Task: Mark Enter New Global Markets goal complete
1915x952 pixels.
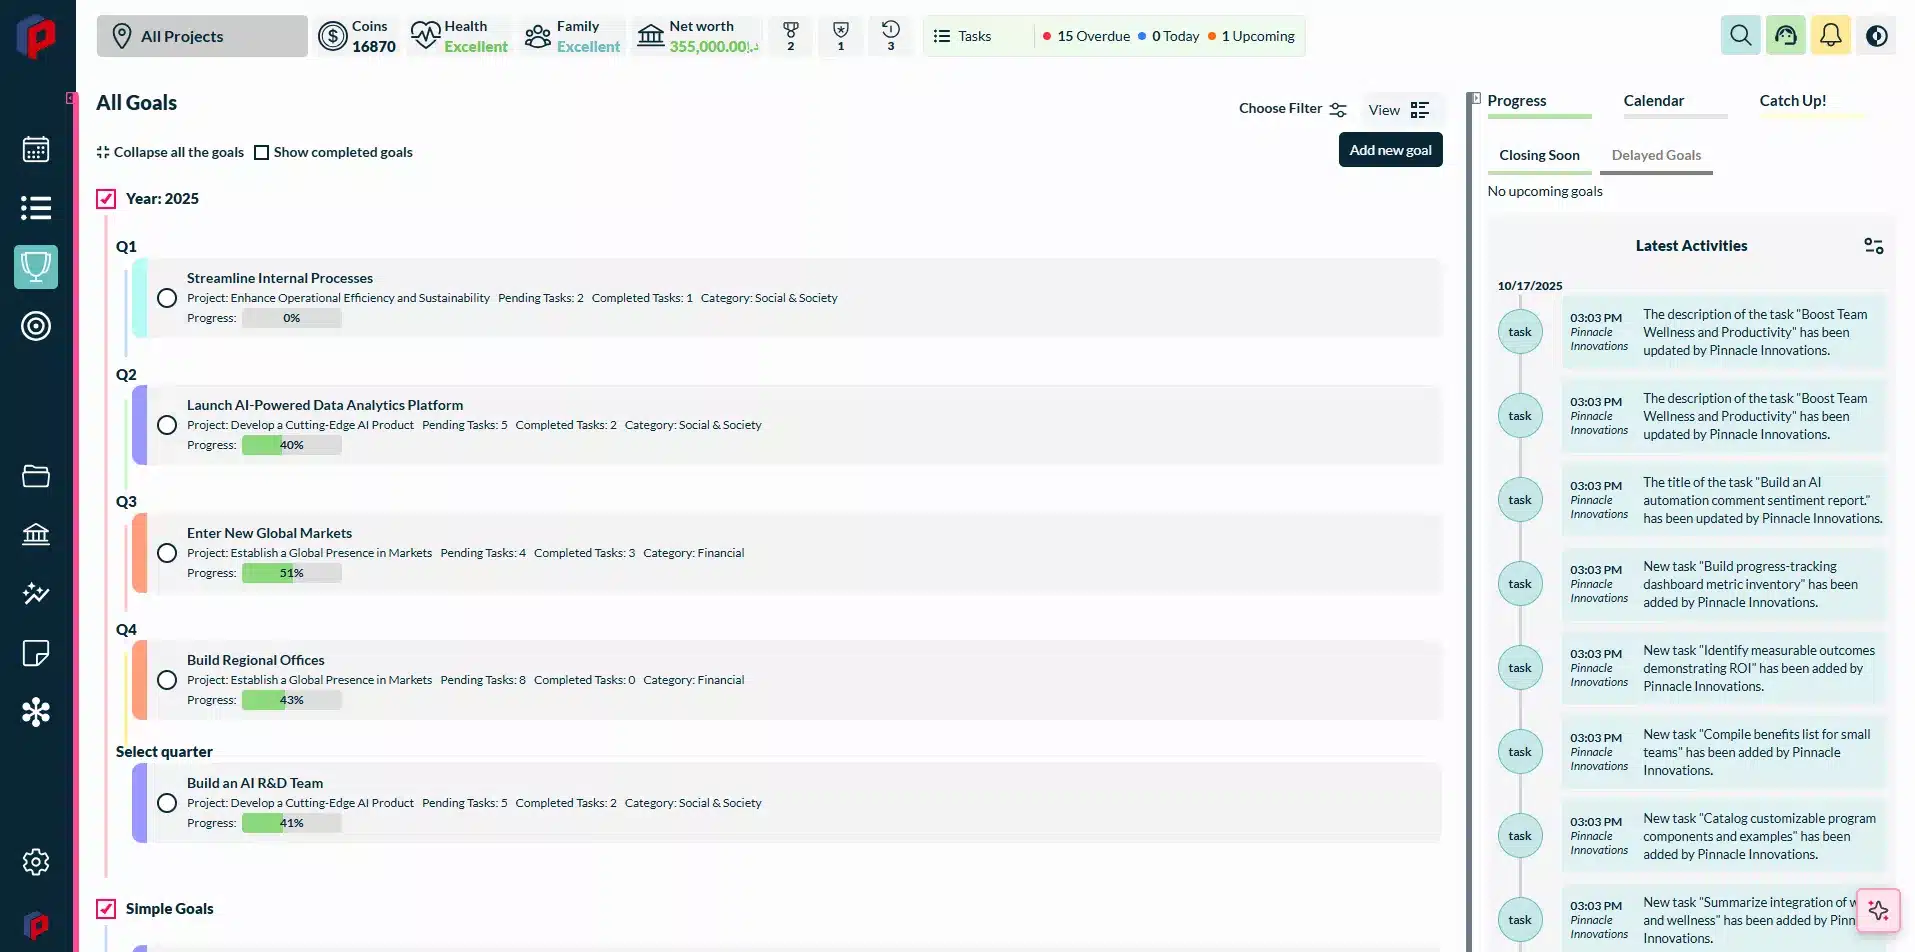Action: (167, 553)
